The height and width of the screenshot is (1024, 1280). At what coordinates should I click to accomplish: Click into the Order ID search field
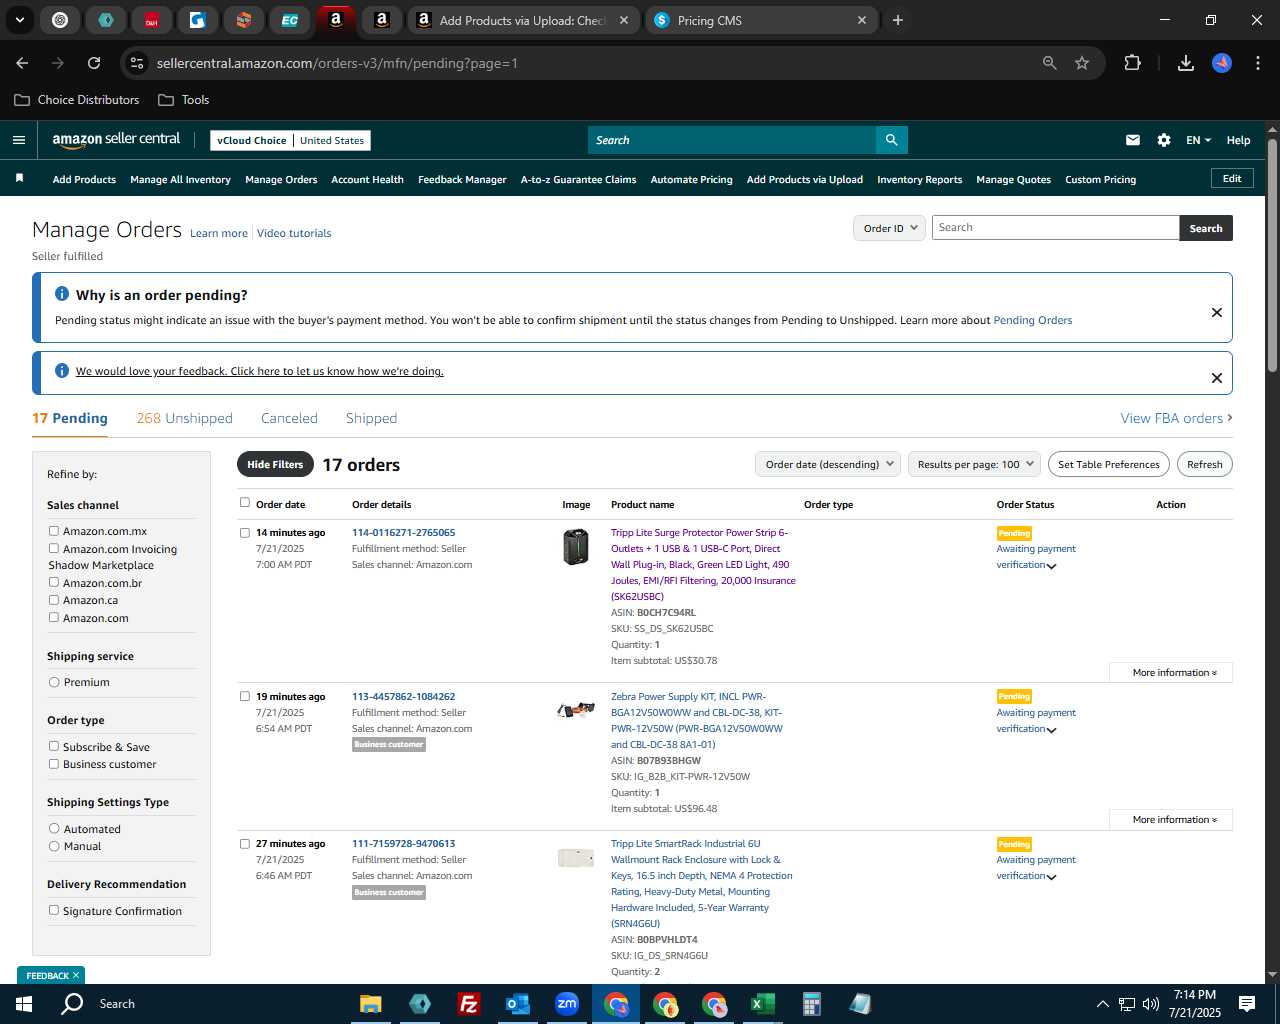click(x=1055, y=228)
